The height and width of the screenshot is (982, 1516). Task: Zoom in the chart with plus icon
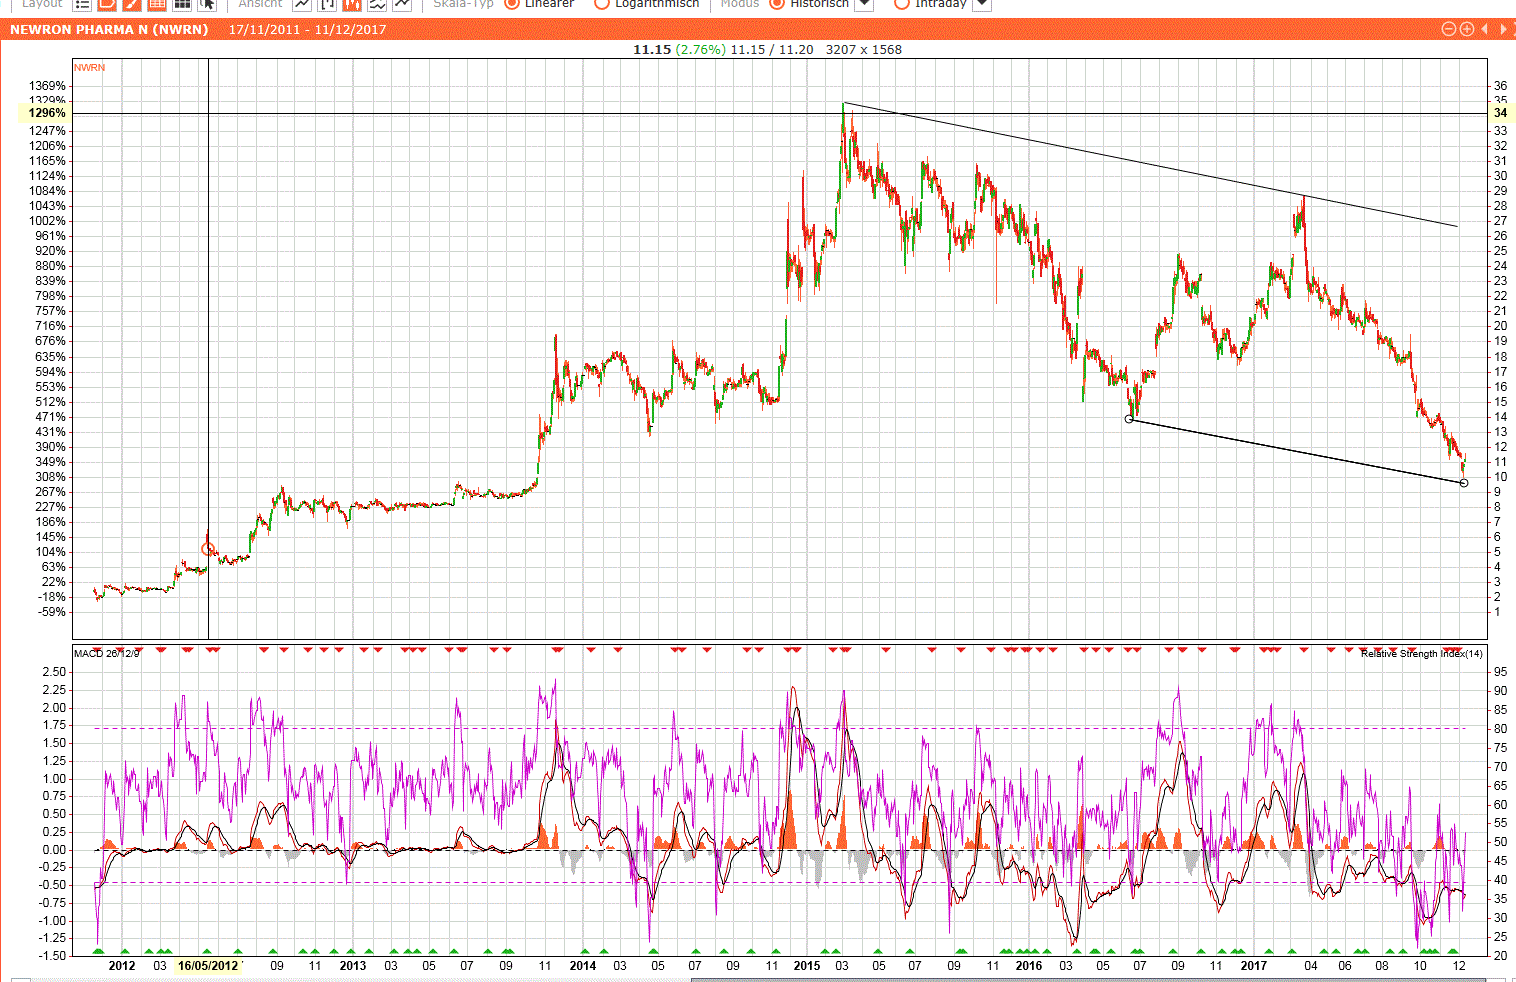[1466, 29]
